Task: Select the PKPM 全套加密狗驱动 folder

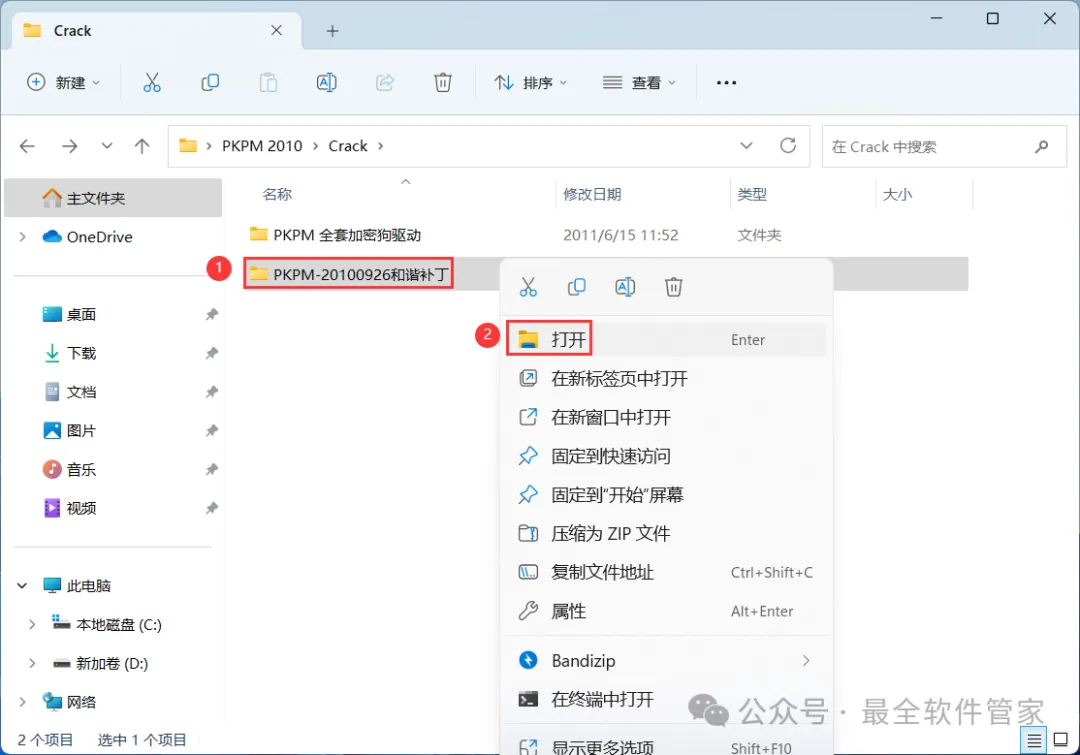Action: click(x=606, y=235)
